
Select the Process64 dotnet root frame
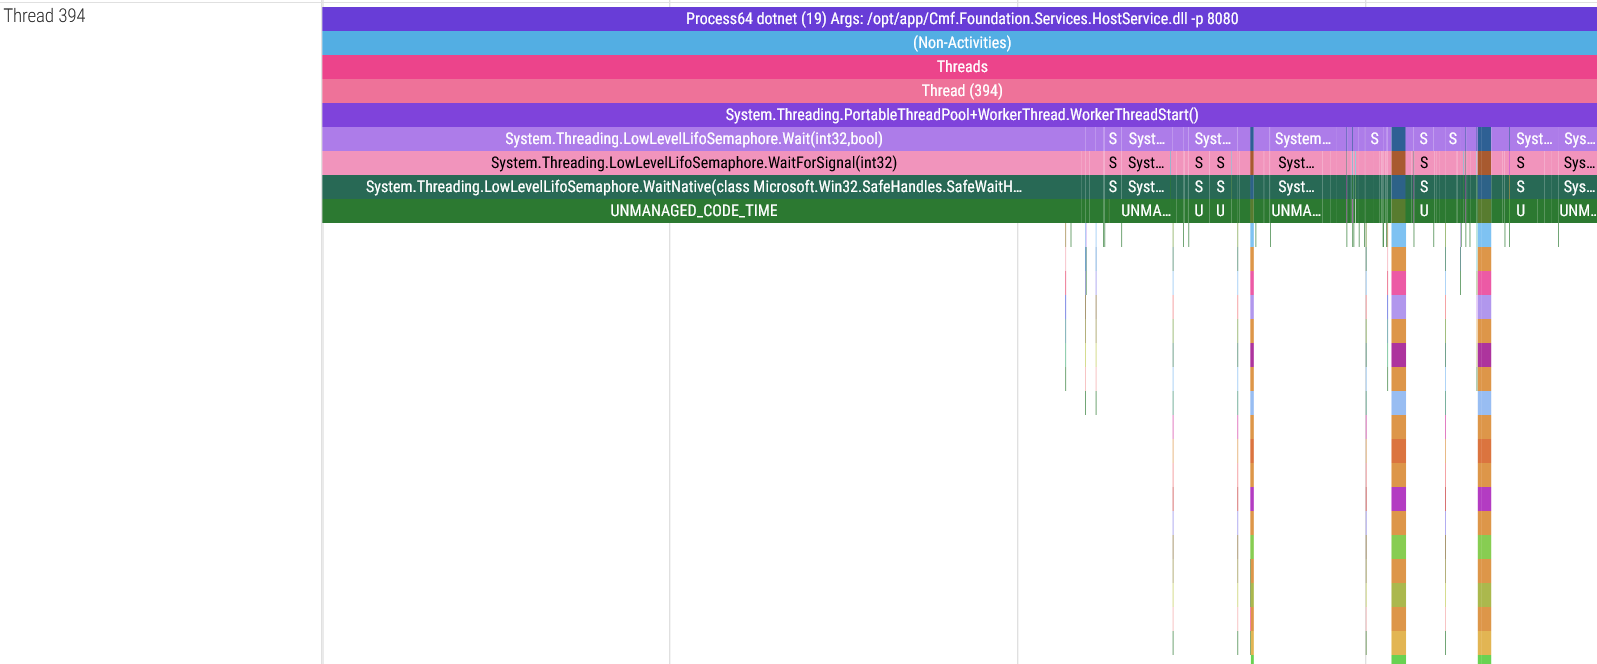point(960,19)
